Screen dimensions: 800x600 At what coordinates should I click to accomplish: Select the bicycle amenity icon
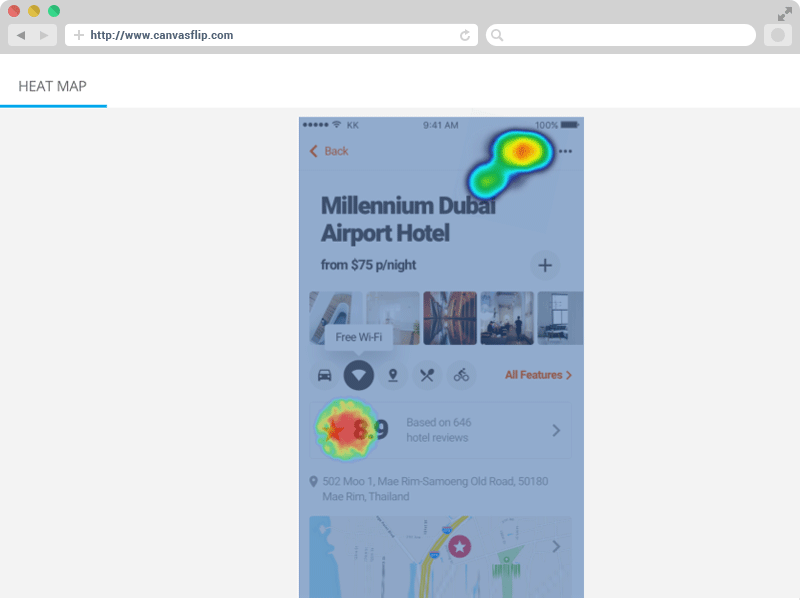(x=461, y=375)
